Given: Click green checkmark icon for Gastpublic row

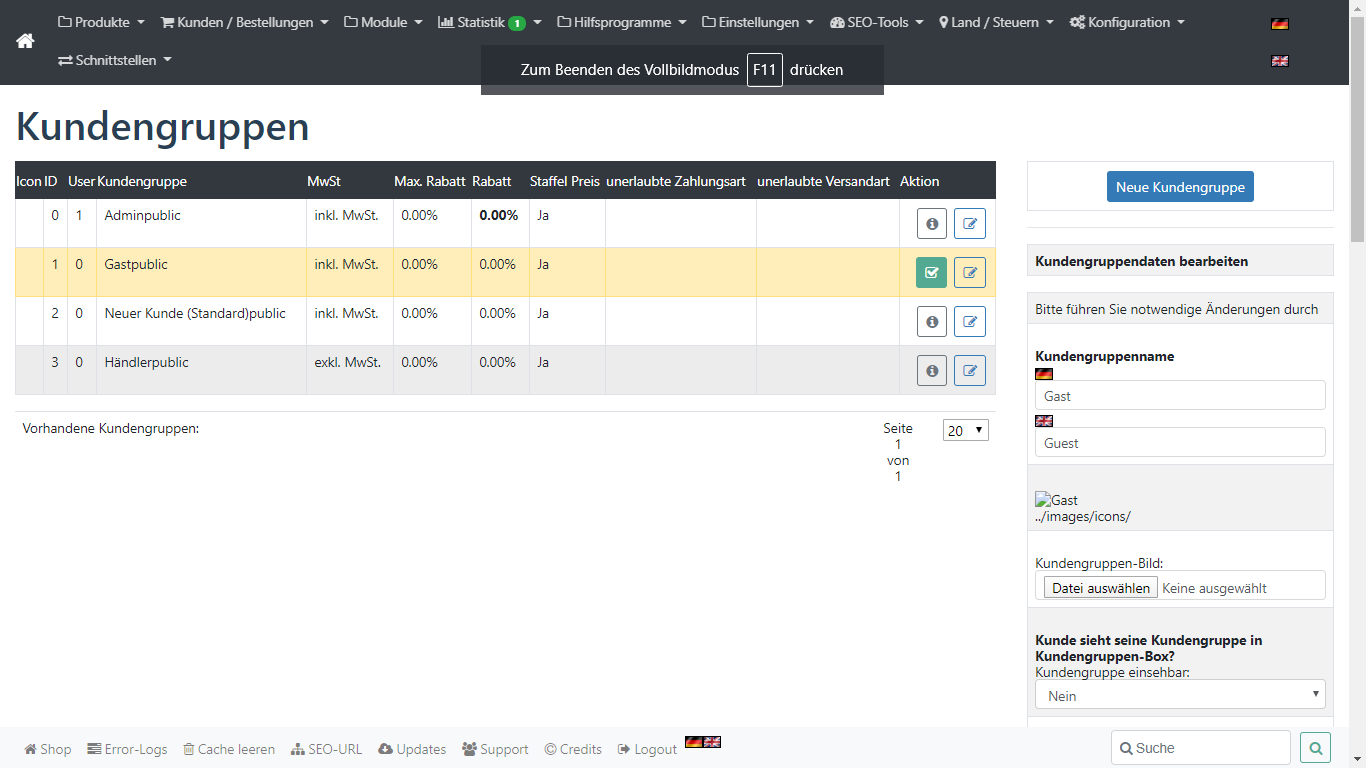Looking at the screenshot, I should tap(931, 272).
